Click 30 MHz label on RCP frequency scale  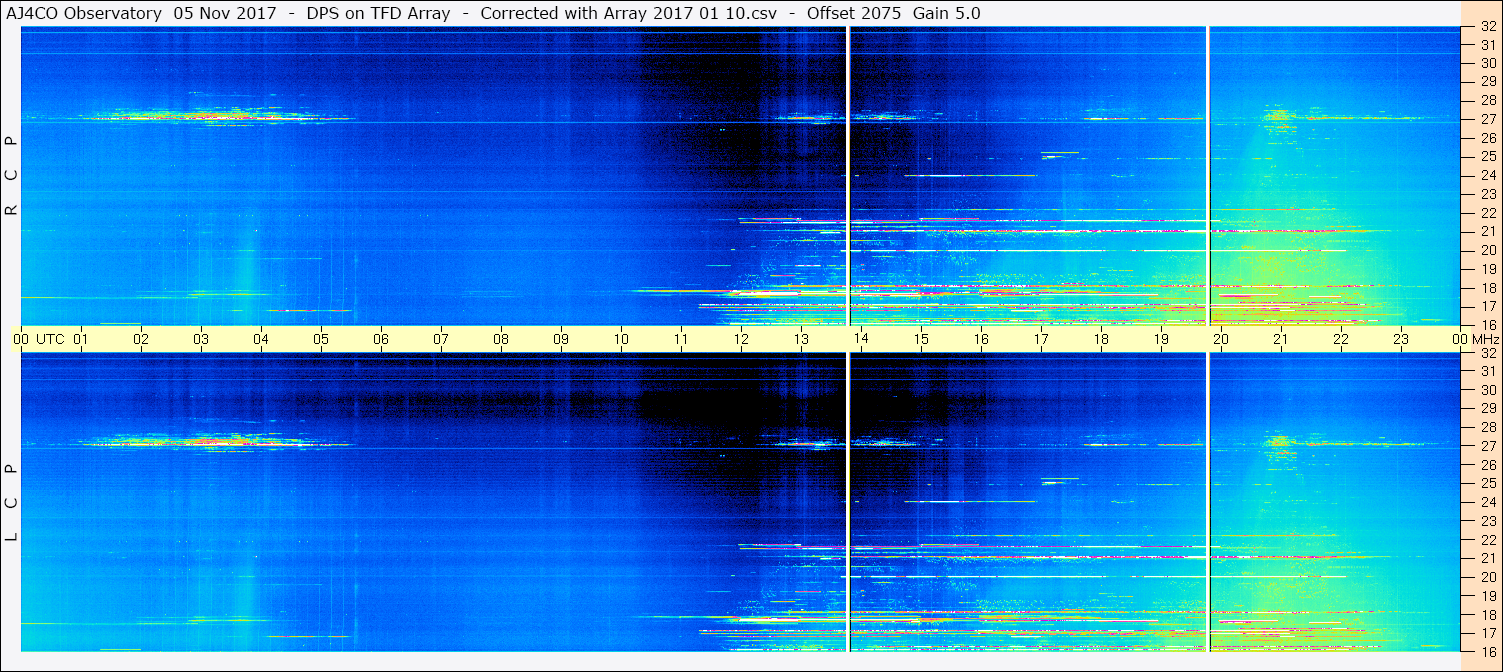1487,63
